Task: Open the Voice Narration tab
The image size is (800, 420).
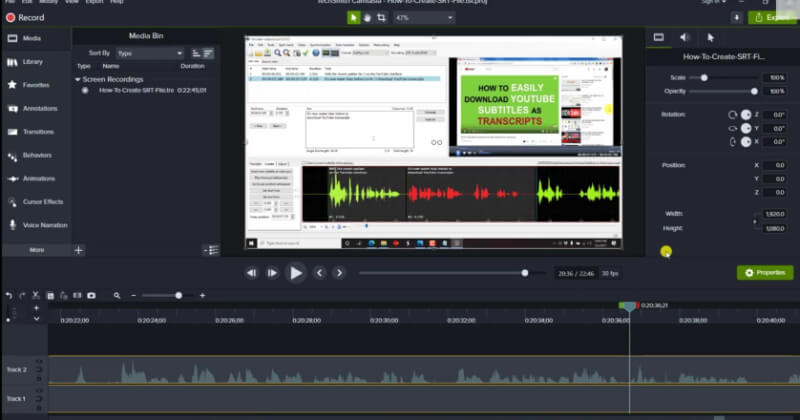Action: pos(36,225)
